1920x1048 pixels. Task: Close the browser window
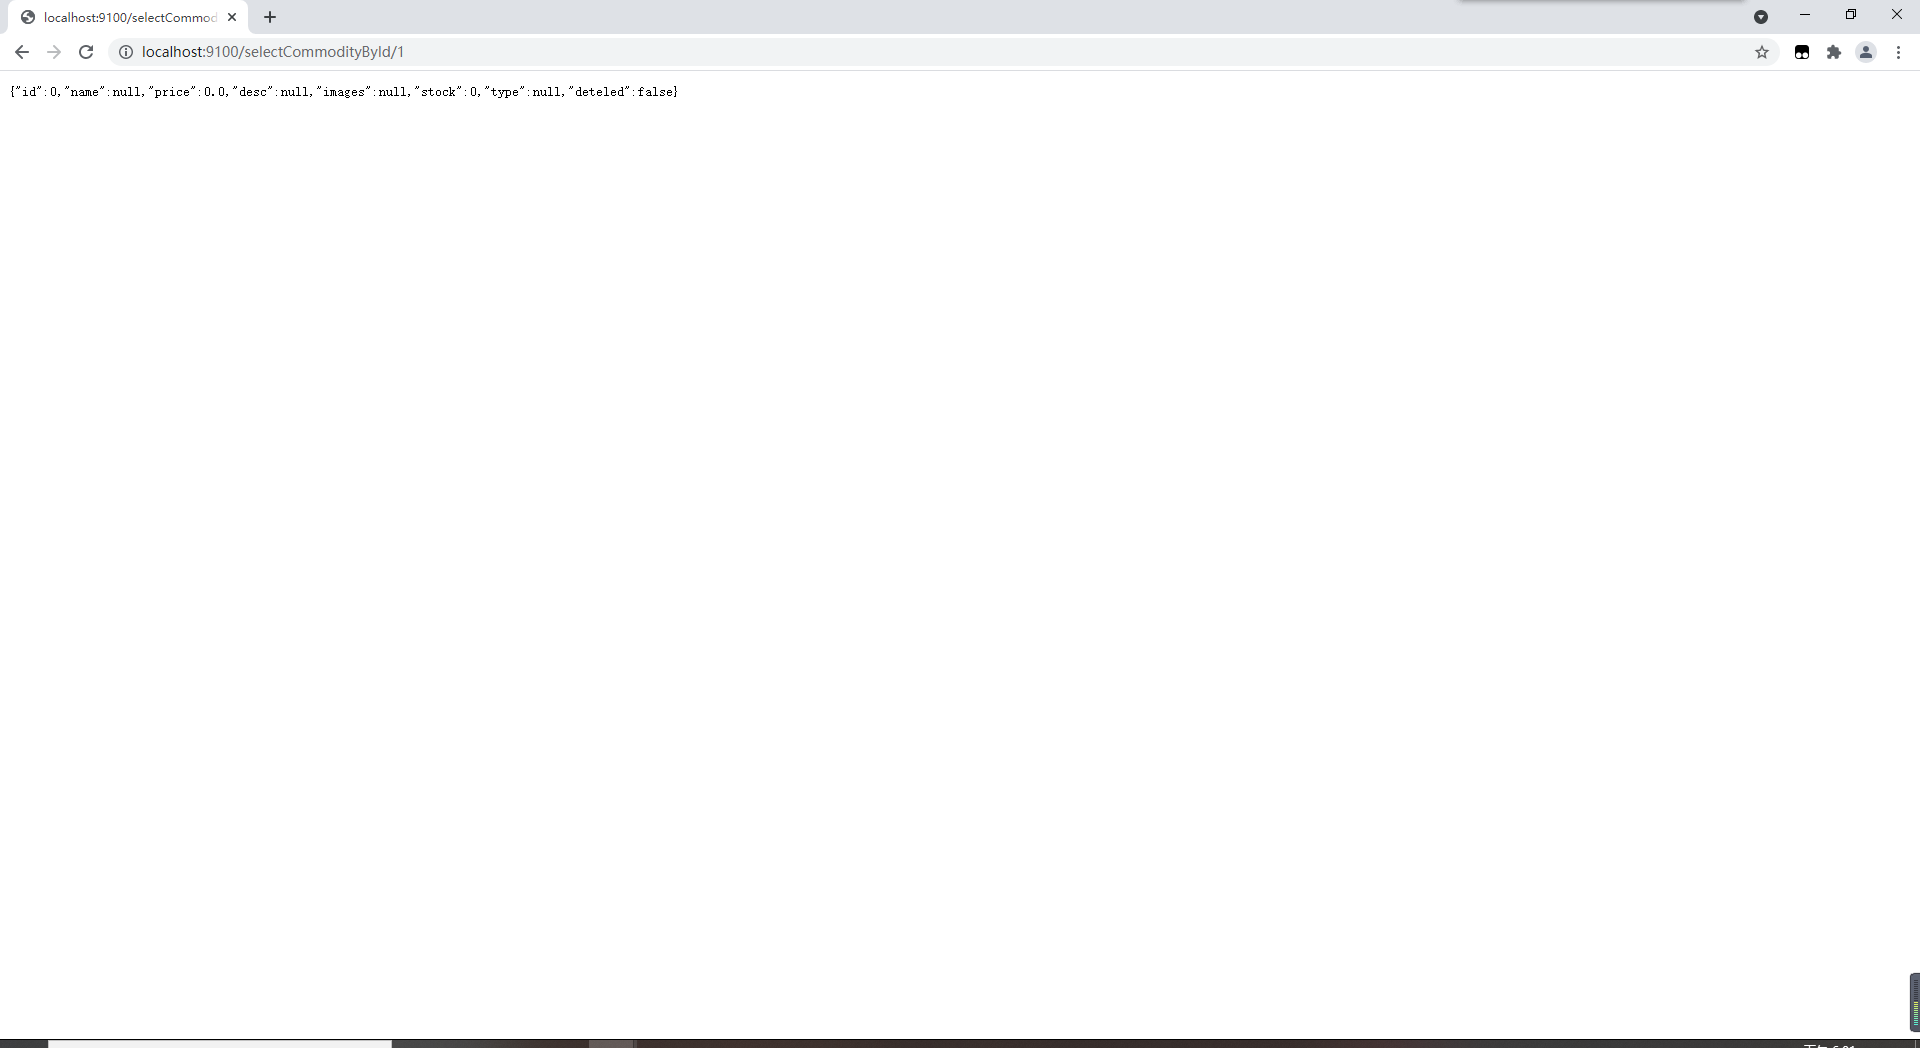point(1897,15)
